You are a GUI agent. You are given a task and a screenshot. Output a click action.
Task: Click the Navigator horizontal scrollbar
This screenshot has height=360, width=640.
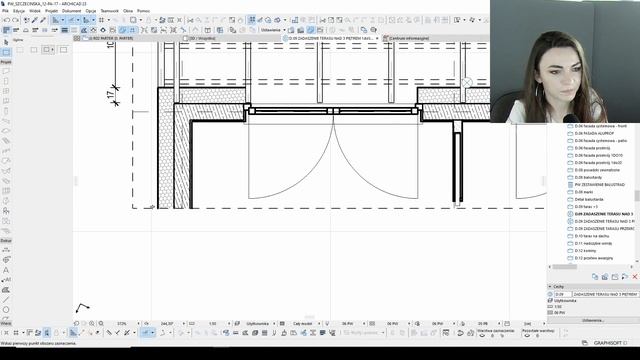(x=564, y=267)
